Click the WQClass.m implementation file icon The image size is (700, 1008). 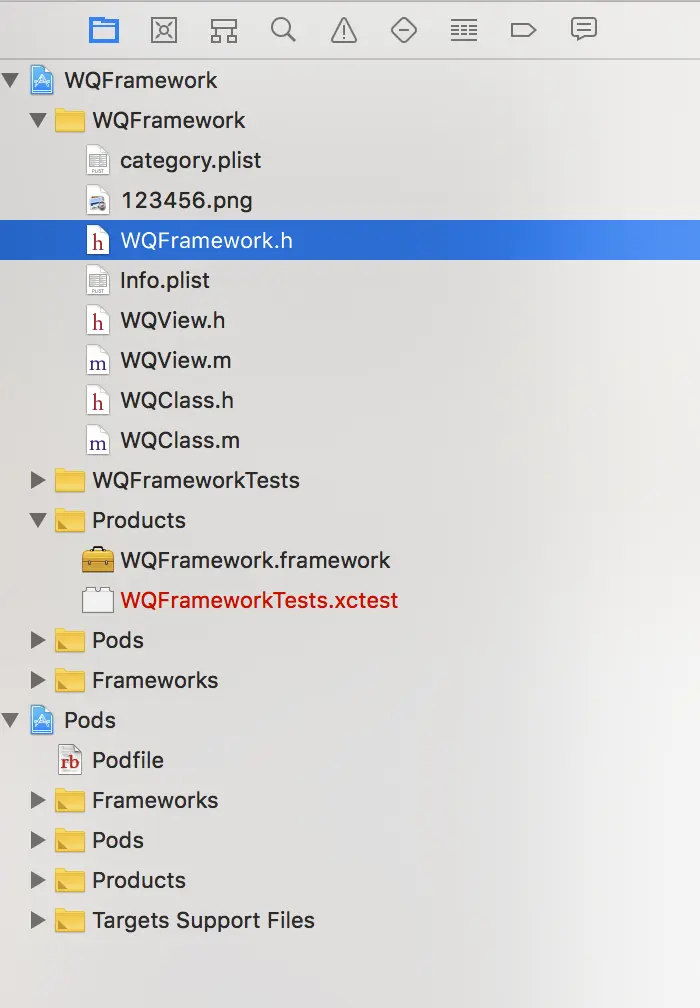[98, 440]
